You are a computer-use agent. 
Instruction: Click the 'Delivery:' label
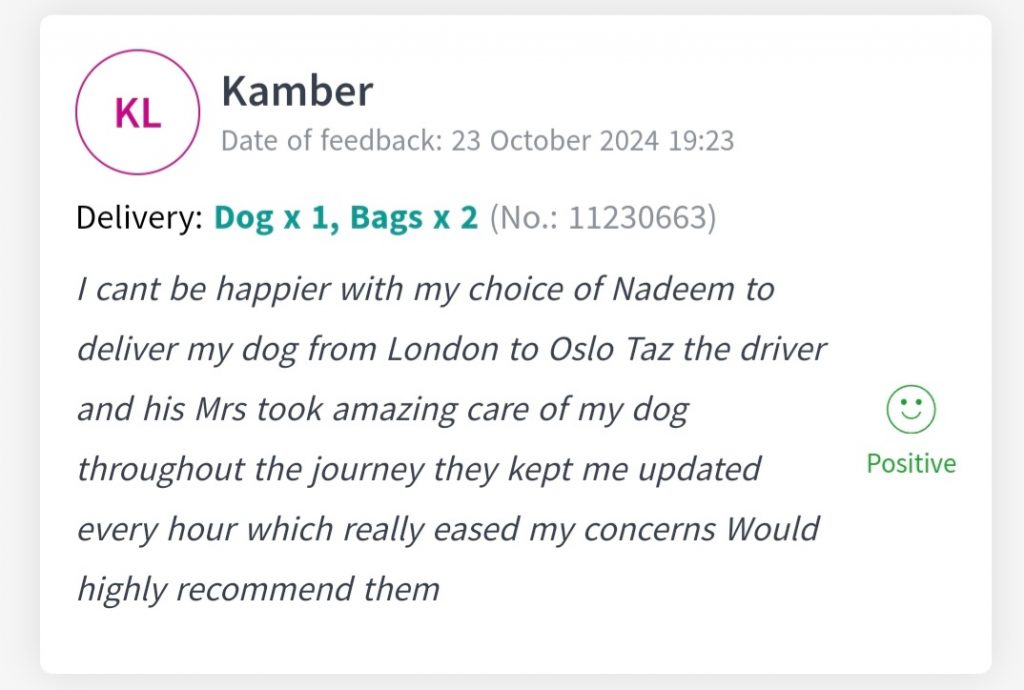click(139, 217)
